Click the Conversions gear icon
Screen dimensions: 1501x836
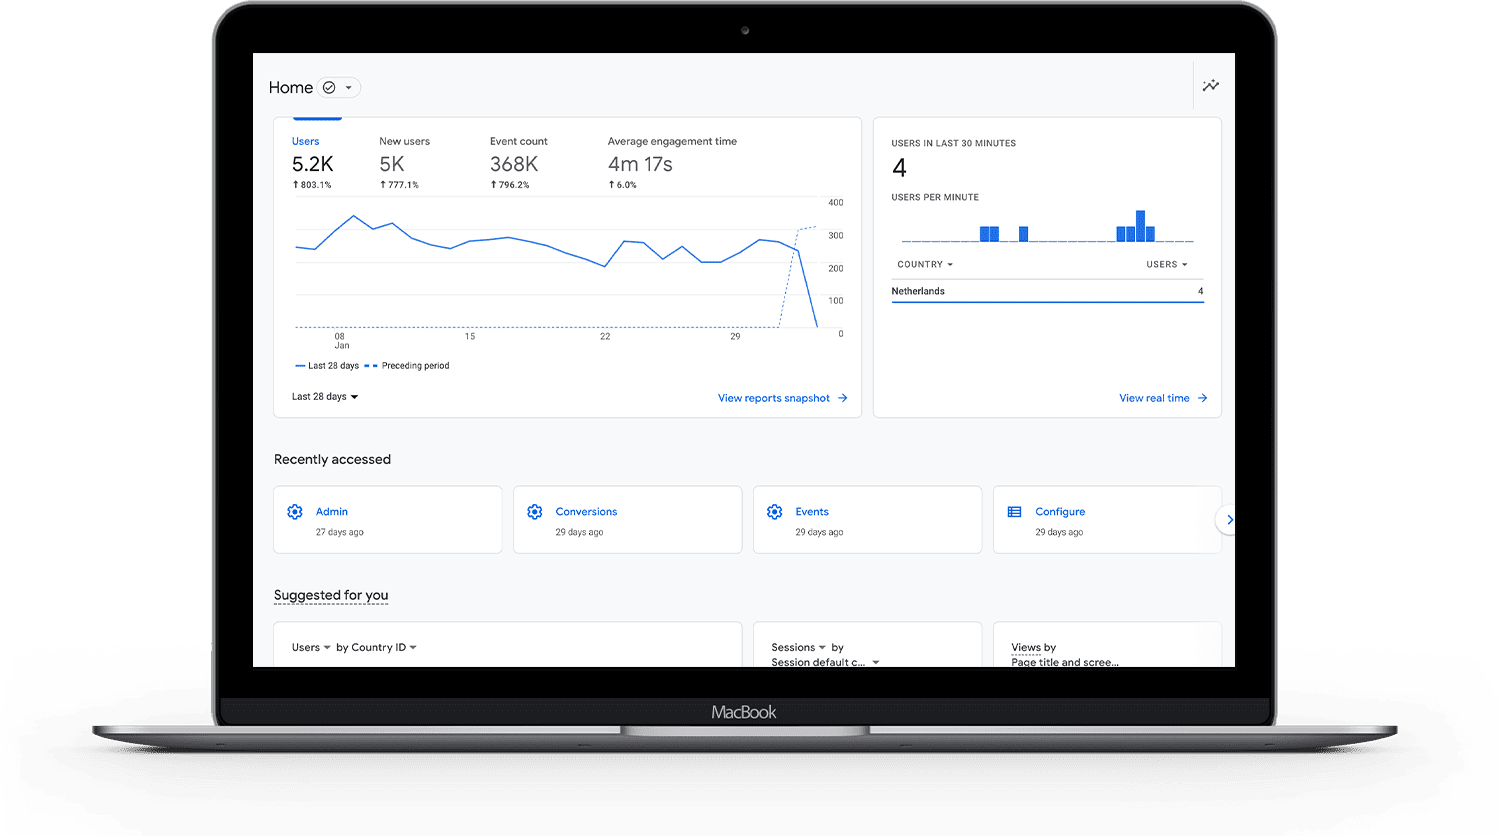point(535,512)
